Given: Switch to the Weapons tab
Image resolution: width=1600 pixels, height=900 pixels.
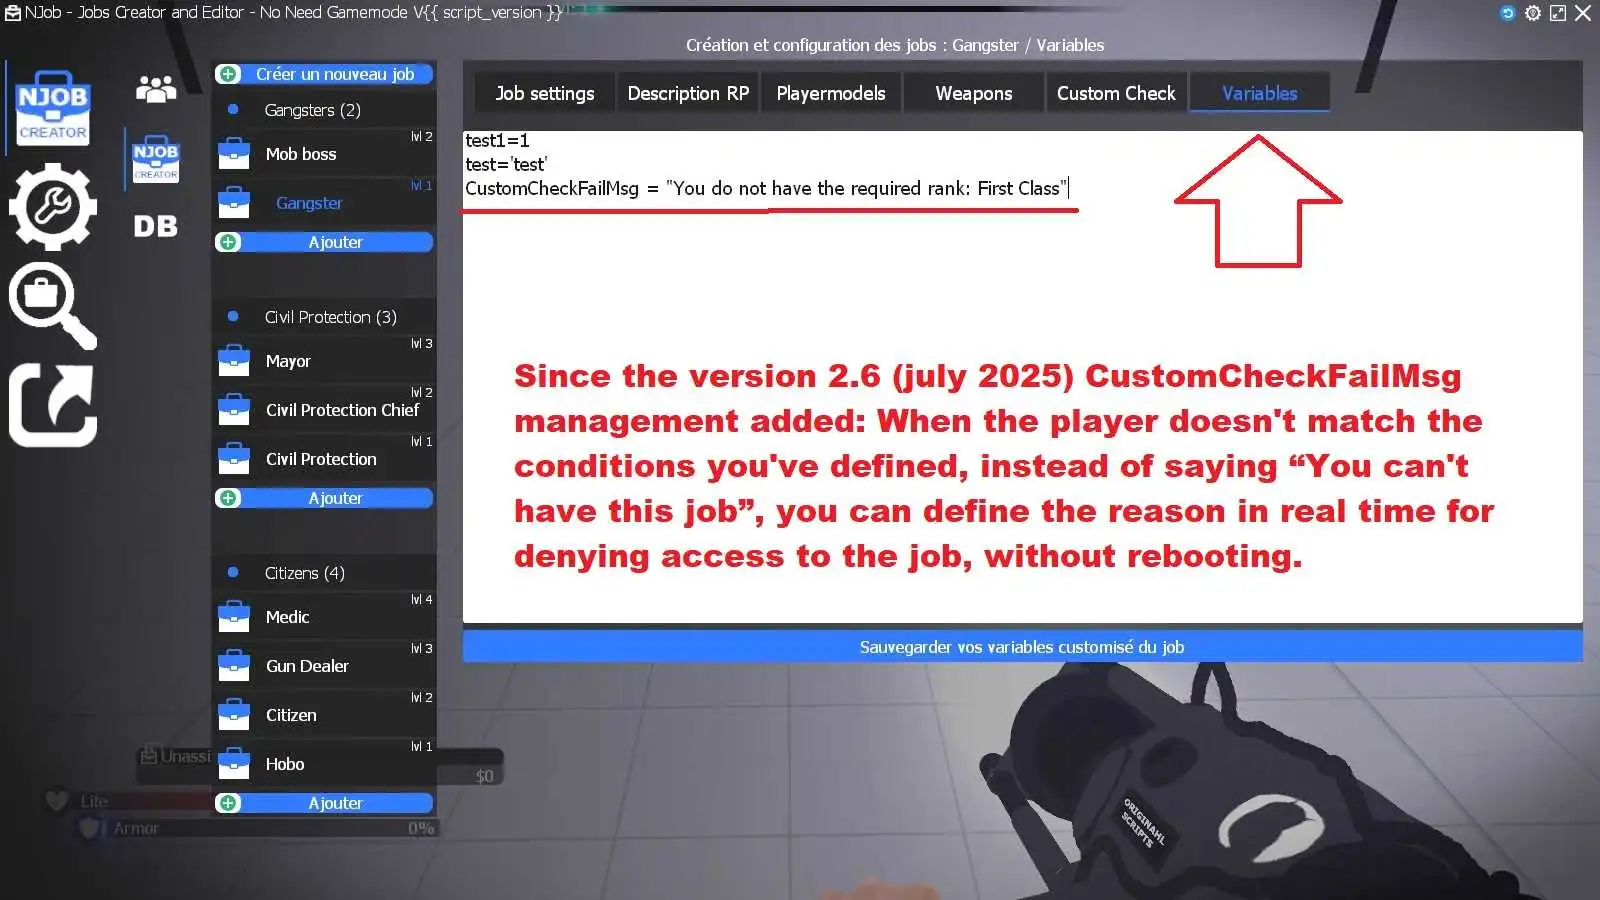Looking at the screenshot, I should point(972,92).
